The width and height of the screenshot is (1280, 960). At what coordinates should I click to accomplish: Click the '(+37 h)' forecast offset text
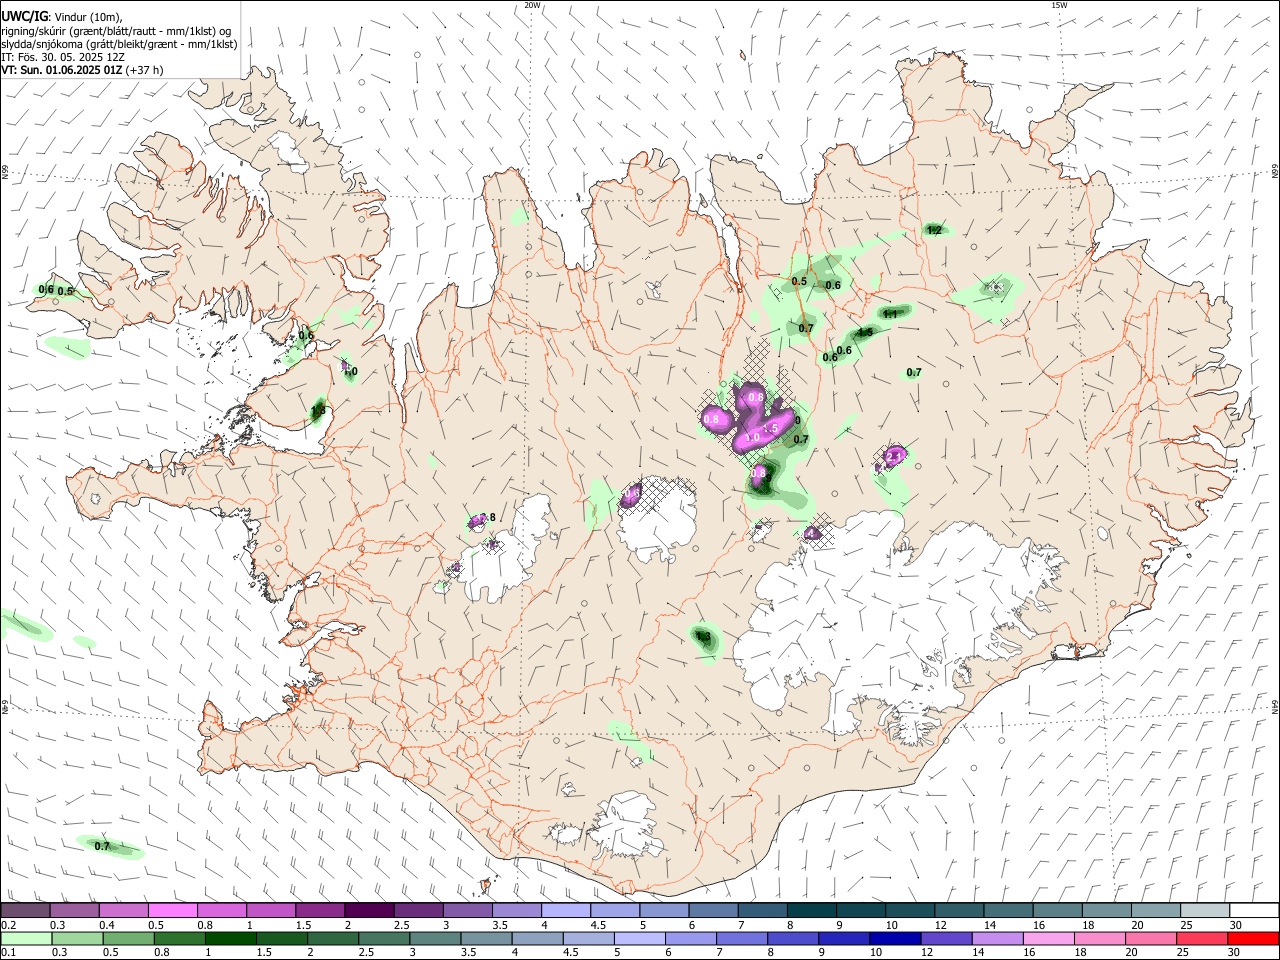(x=145, y=70)
